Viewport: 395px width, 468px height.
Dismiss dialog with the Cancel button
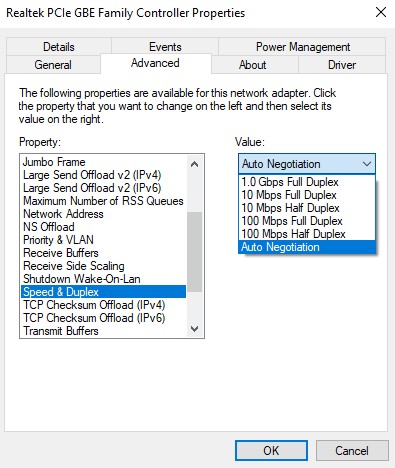pyautogui.click(x=352, y=451)
